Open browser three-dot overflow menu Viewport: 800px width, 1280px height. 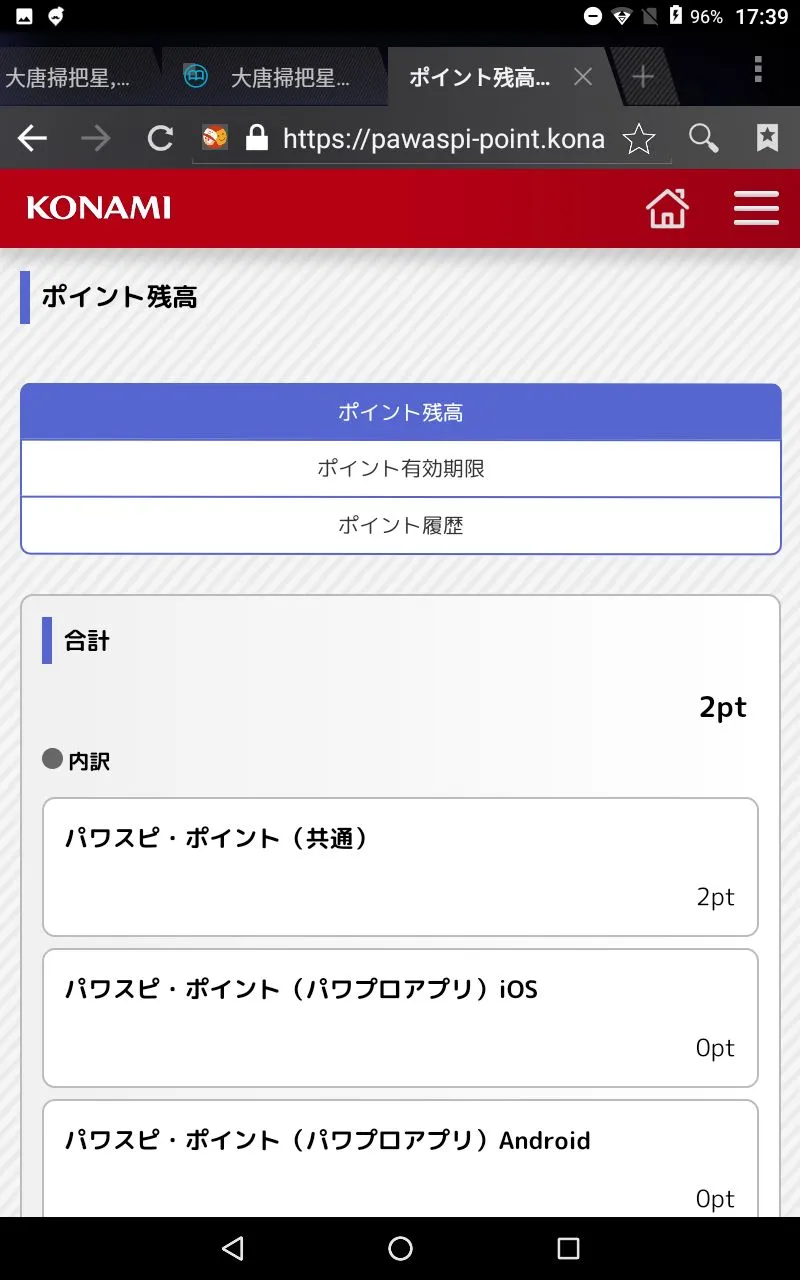[x=758, y=70]
